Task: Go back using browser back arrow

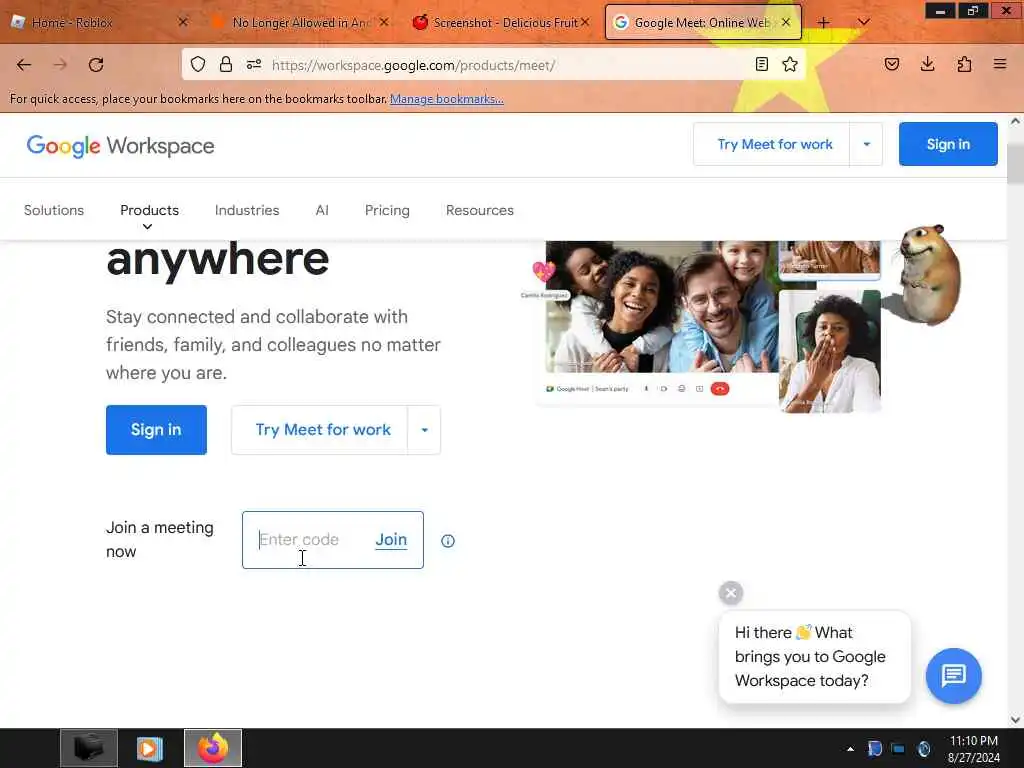Action: tap(24, 65)
